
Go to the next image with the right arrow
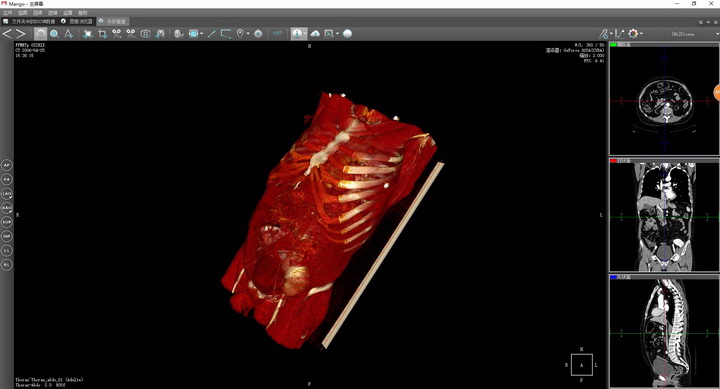click(x=21, y=34)
